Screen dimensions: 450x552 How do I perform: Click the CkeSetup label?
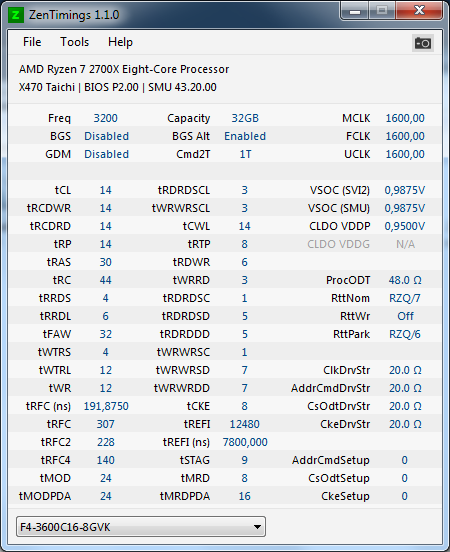pos(345,496)
